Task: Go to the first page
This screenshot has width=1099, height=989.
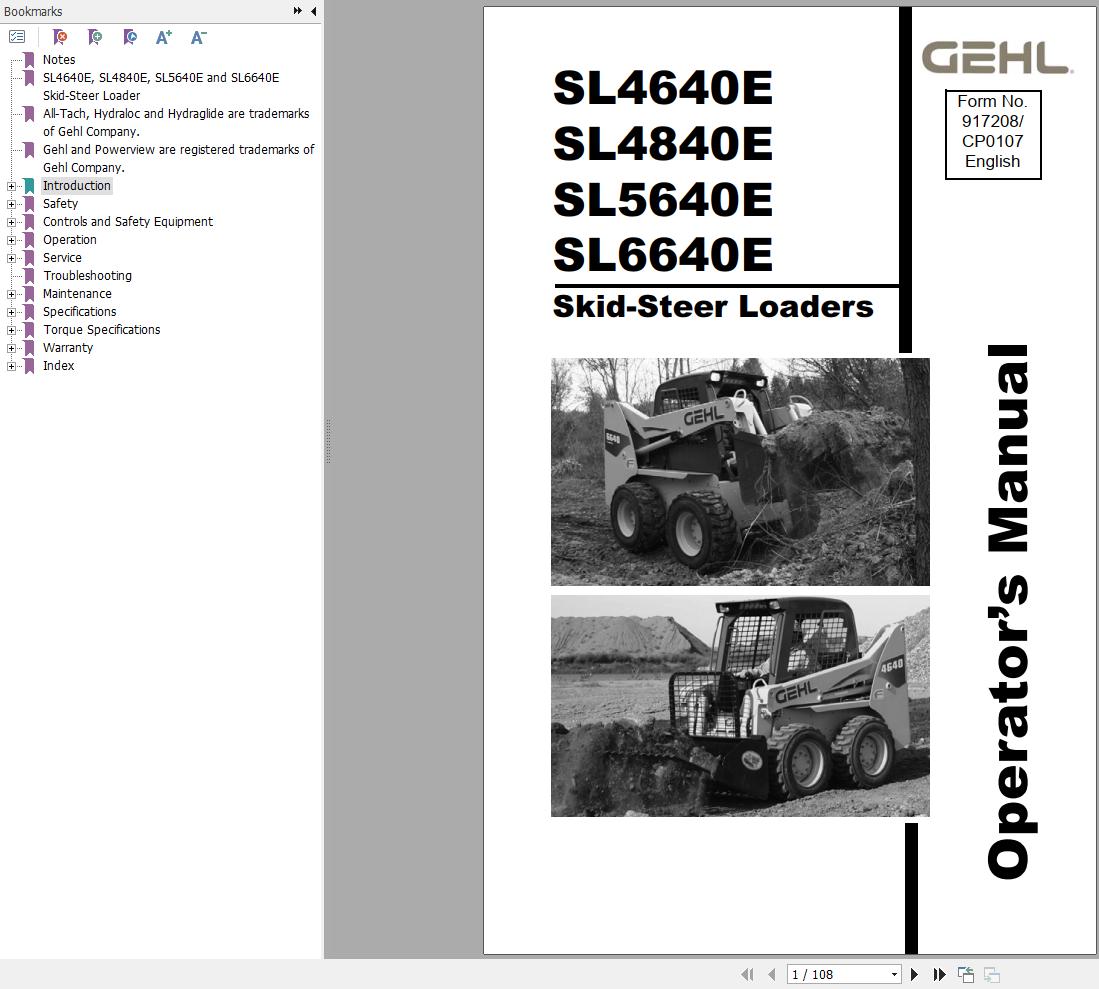Action: click(747, 974)
